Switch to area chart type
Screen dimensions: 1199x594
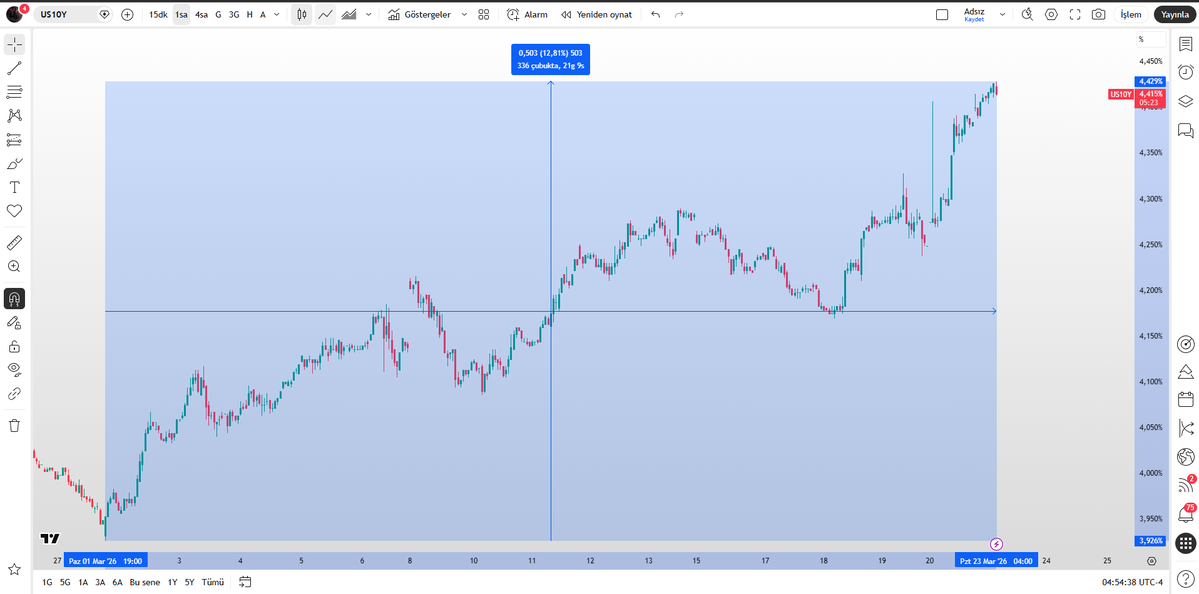coord(349,15)
